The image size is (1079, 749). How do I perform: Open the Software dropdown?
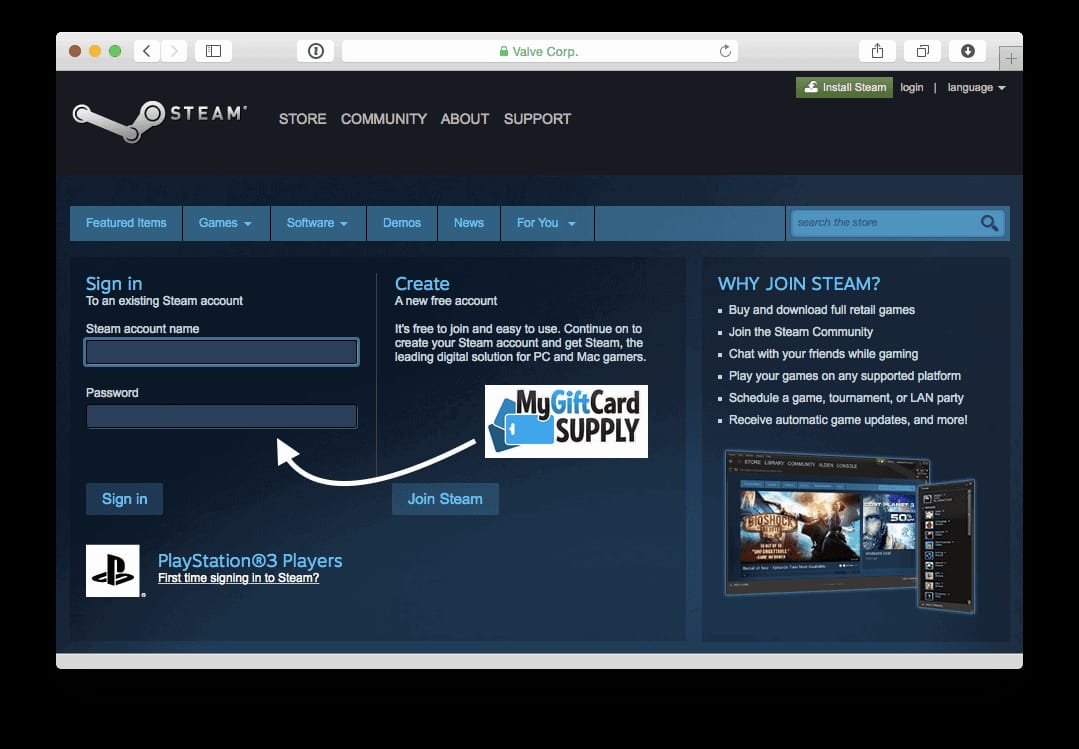(x=317, y=223)
